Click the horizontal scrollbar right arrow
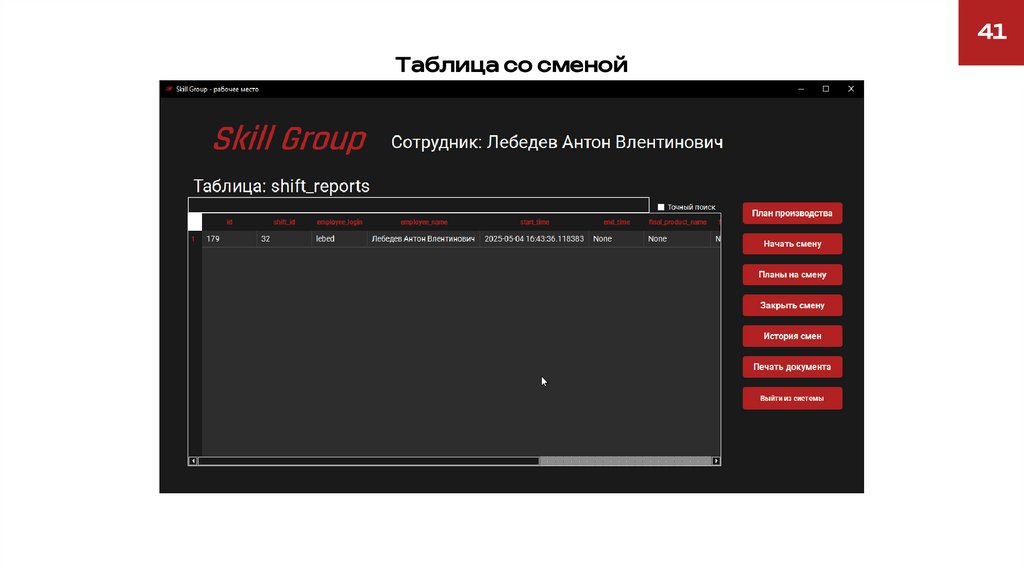Image resolution: width=1024 pixels, height=574 pixels. coord(716,461)
